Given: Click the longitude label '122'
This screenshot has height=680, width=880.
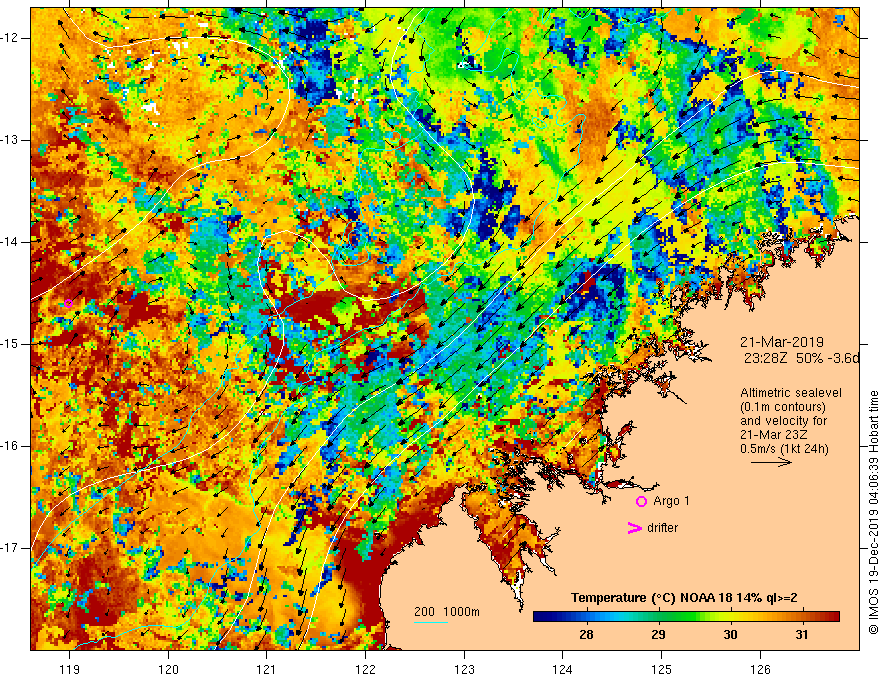Looking at the screenshot, I should coord(365,669).
